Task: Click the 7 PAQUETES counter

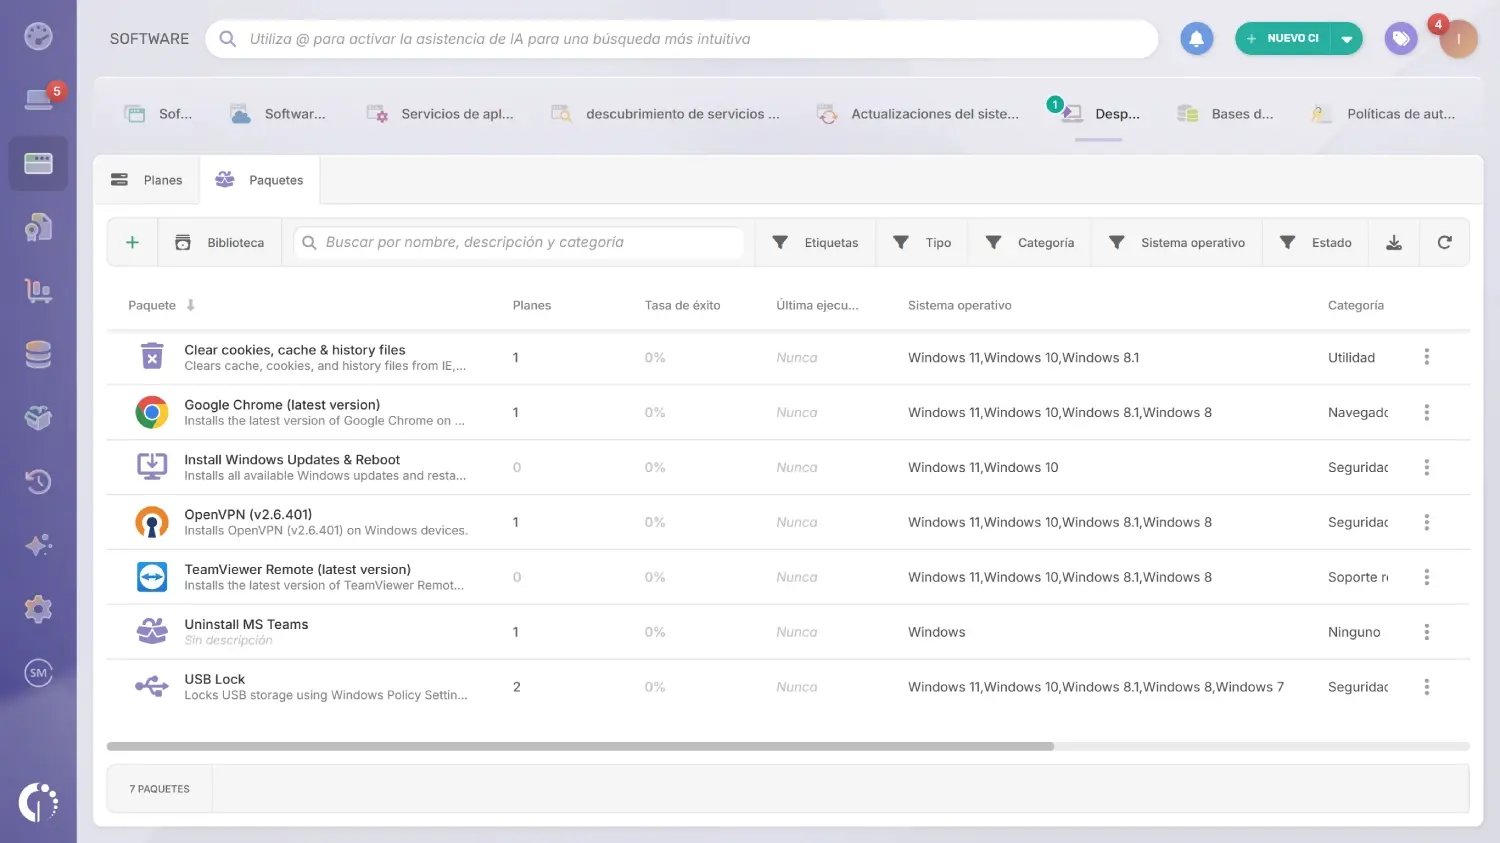Action: [x=159, y=789]
